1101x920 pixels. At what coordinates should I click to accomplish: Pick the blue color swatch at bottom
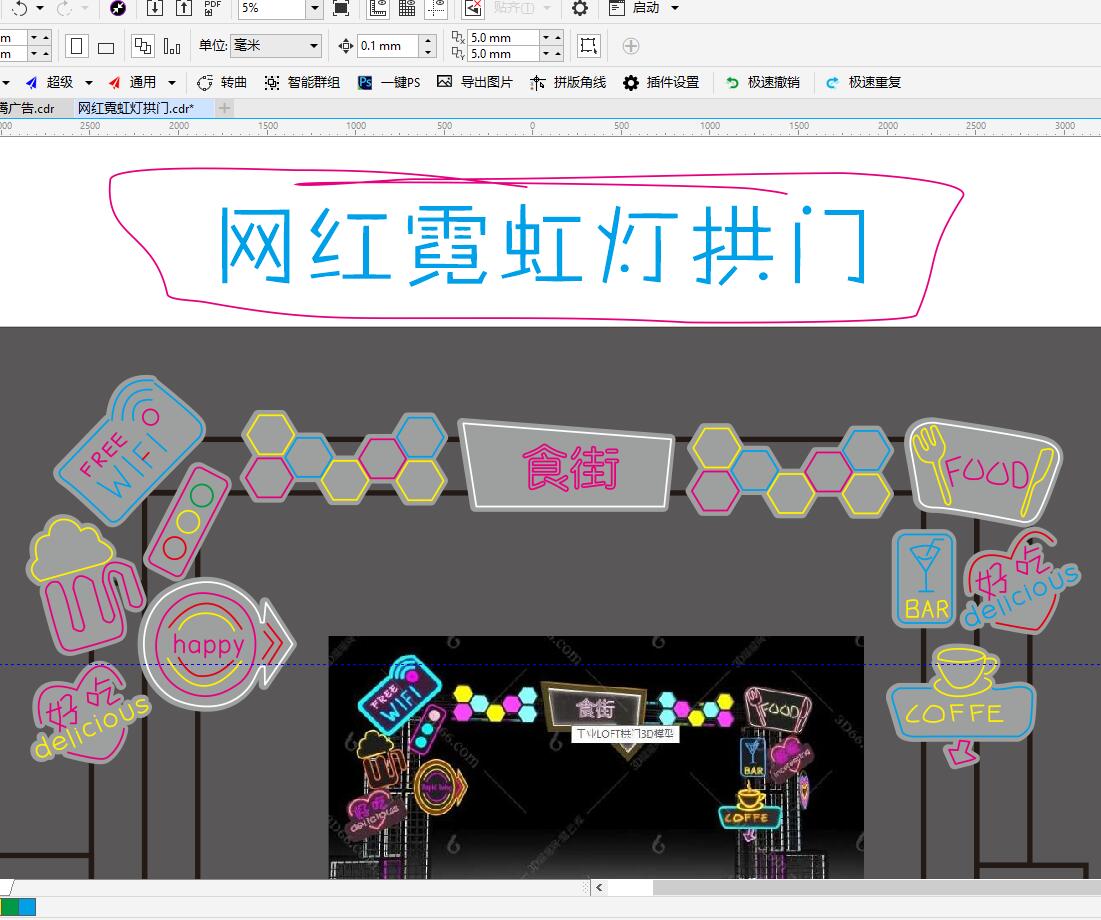27,907
